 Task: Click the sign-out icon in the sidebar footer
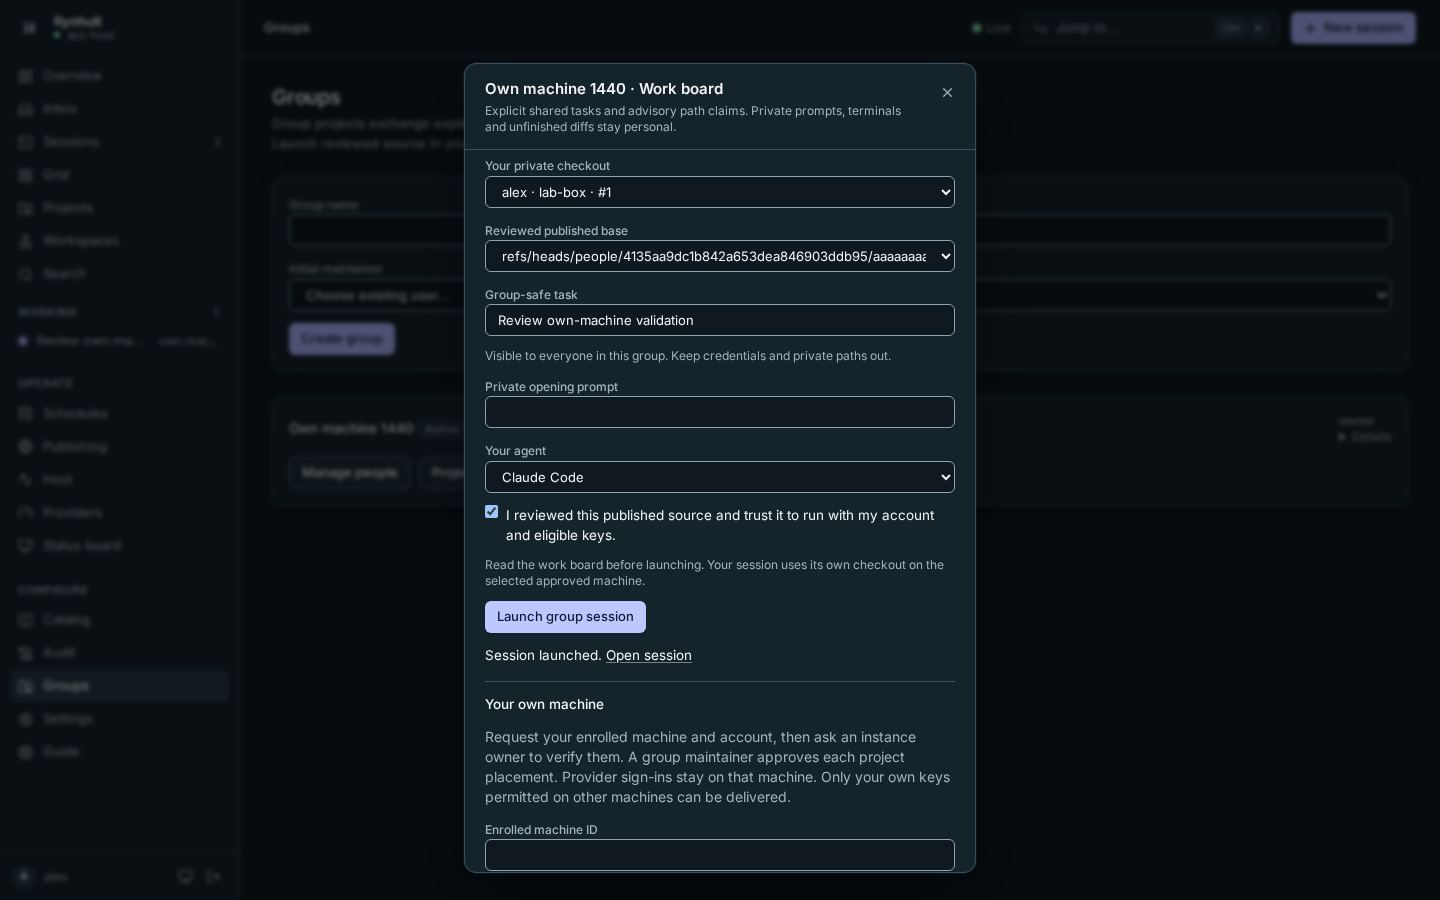pos(214,877)
